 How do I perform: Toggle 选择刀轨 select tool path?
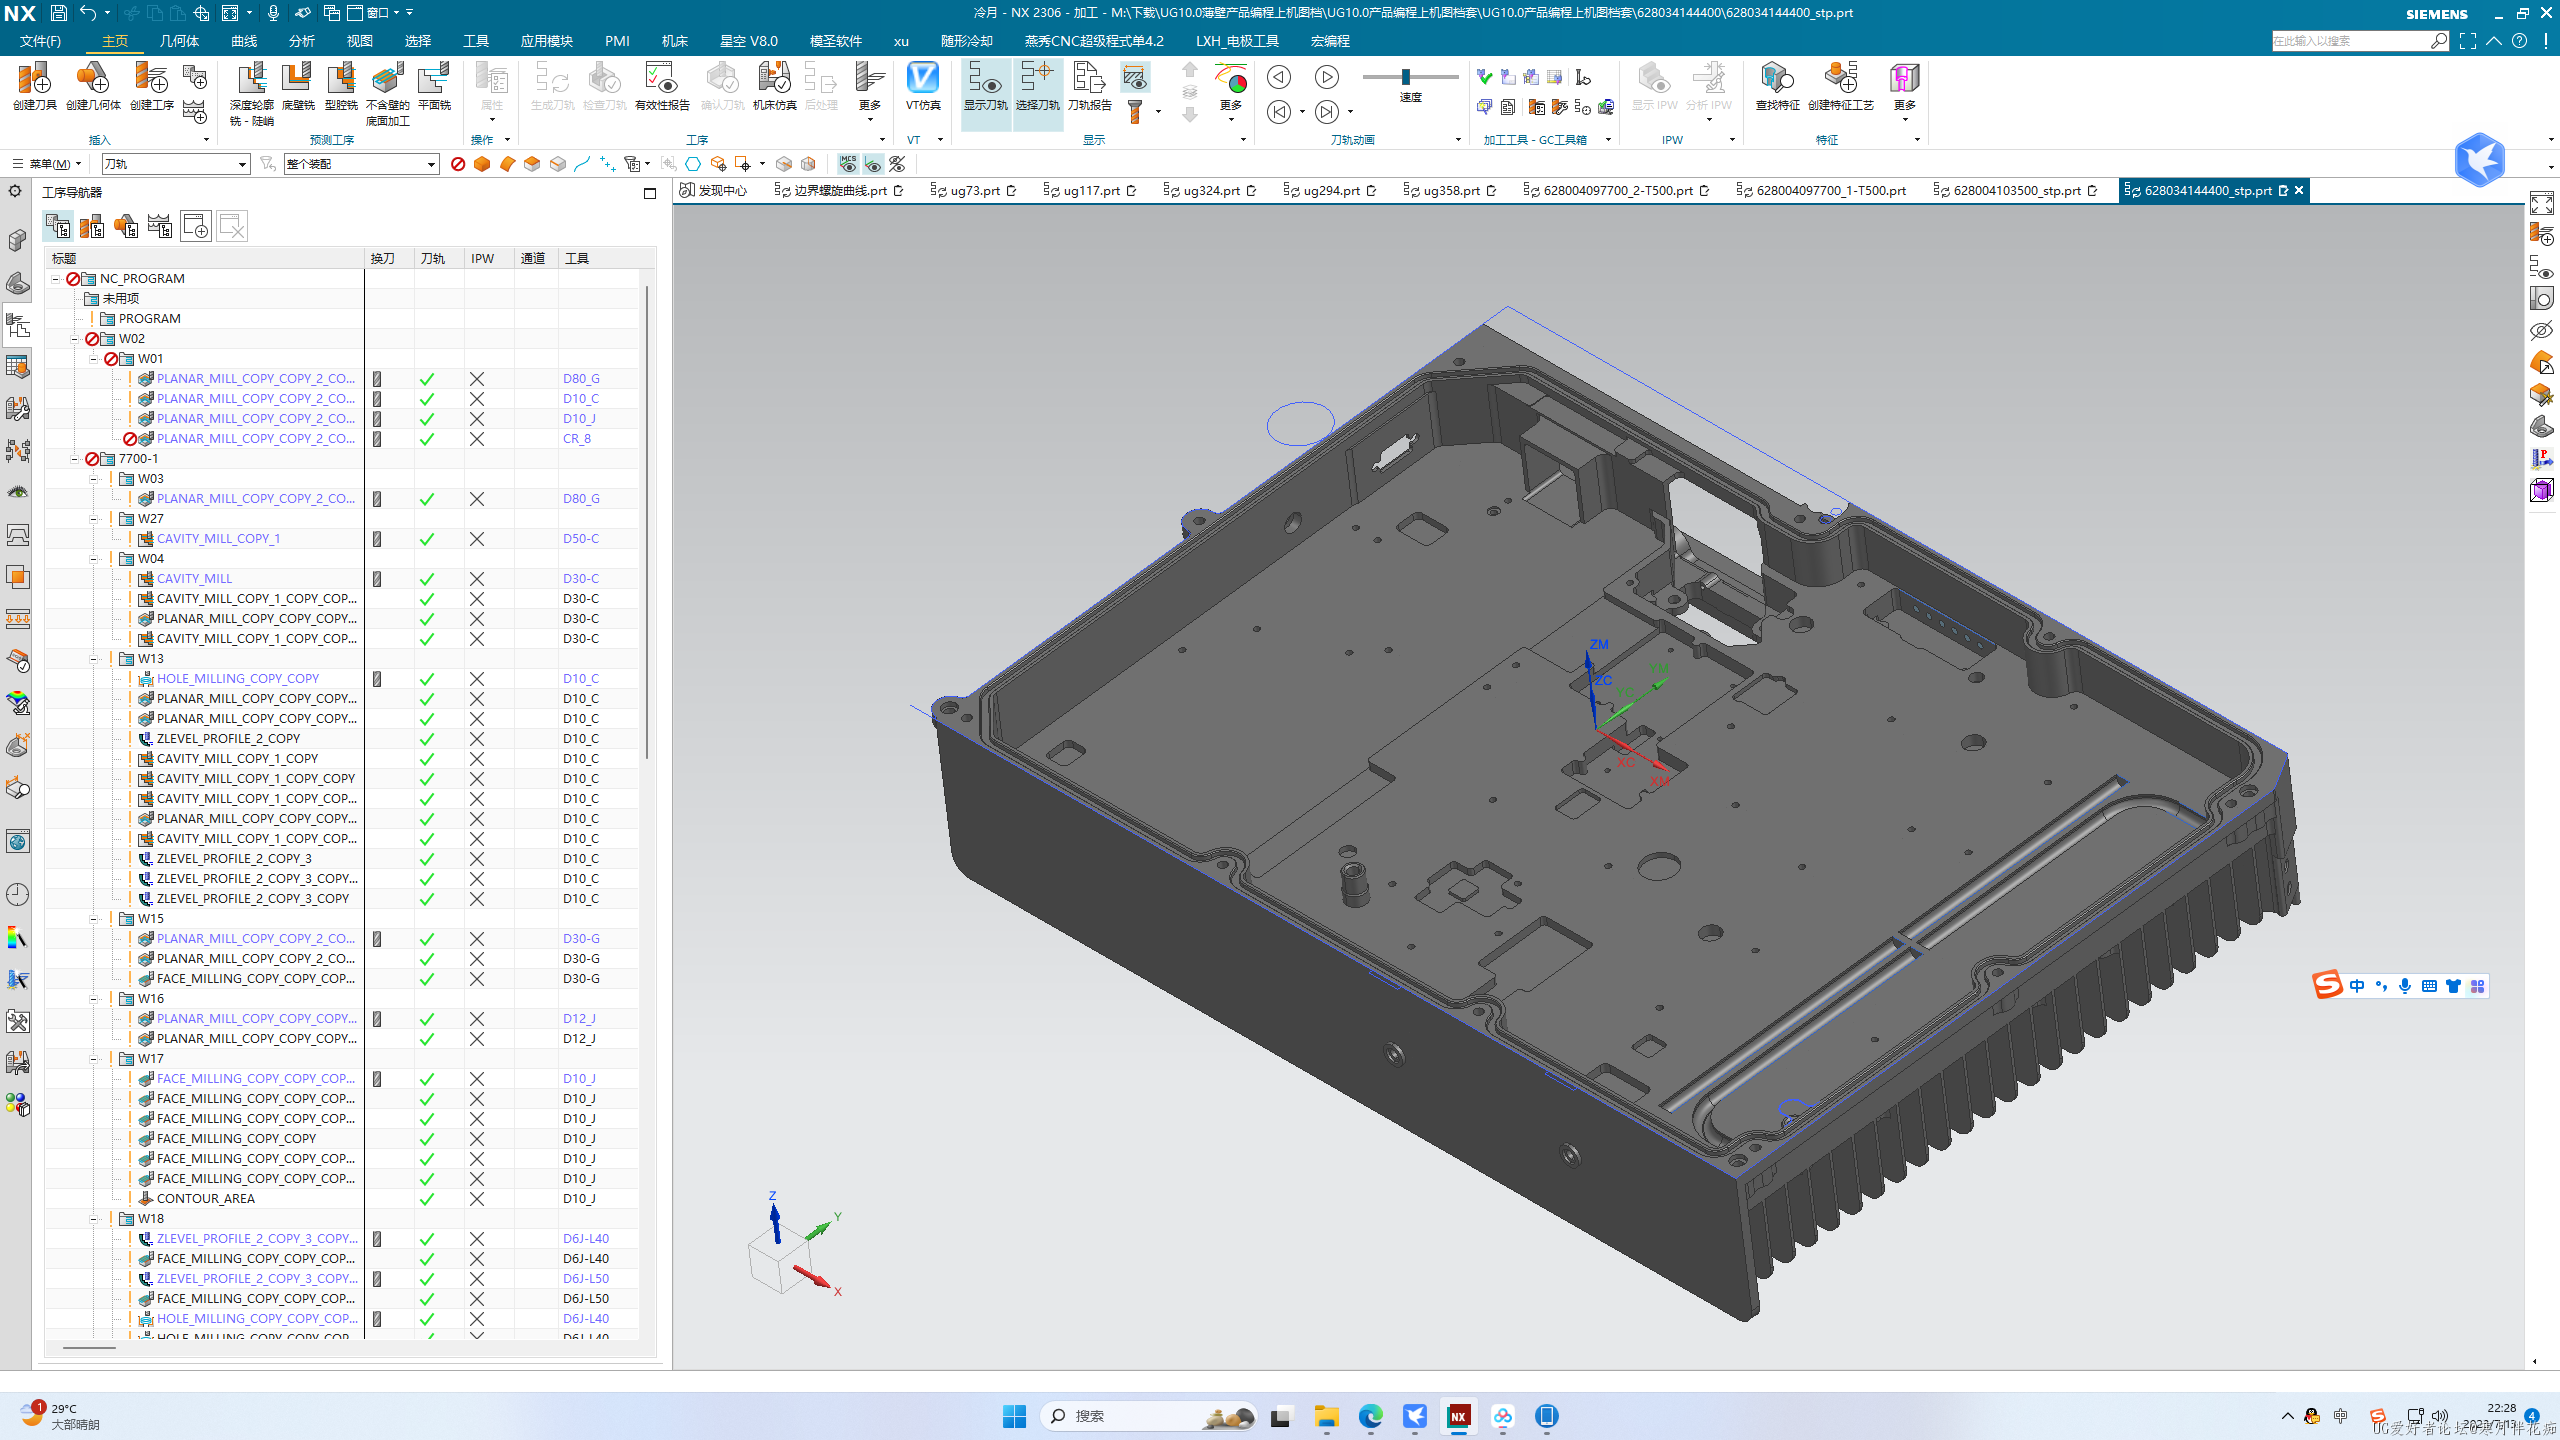(1037, 93)
